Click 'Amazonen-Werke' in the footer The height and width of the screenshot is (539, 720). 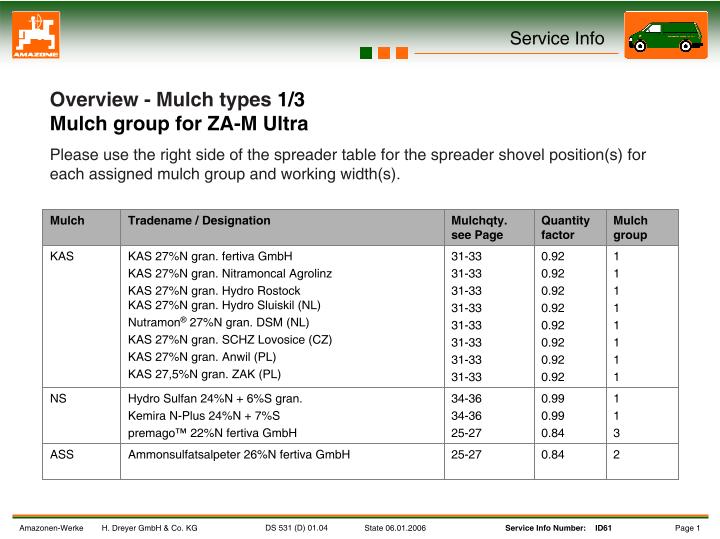[51, 528]
